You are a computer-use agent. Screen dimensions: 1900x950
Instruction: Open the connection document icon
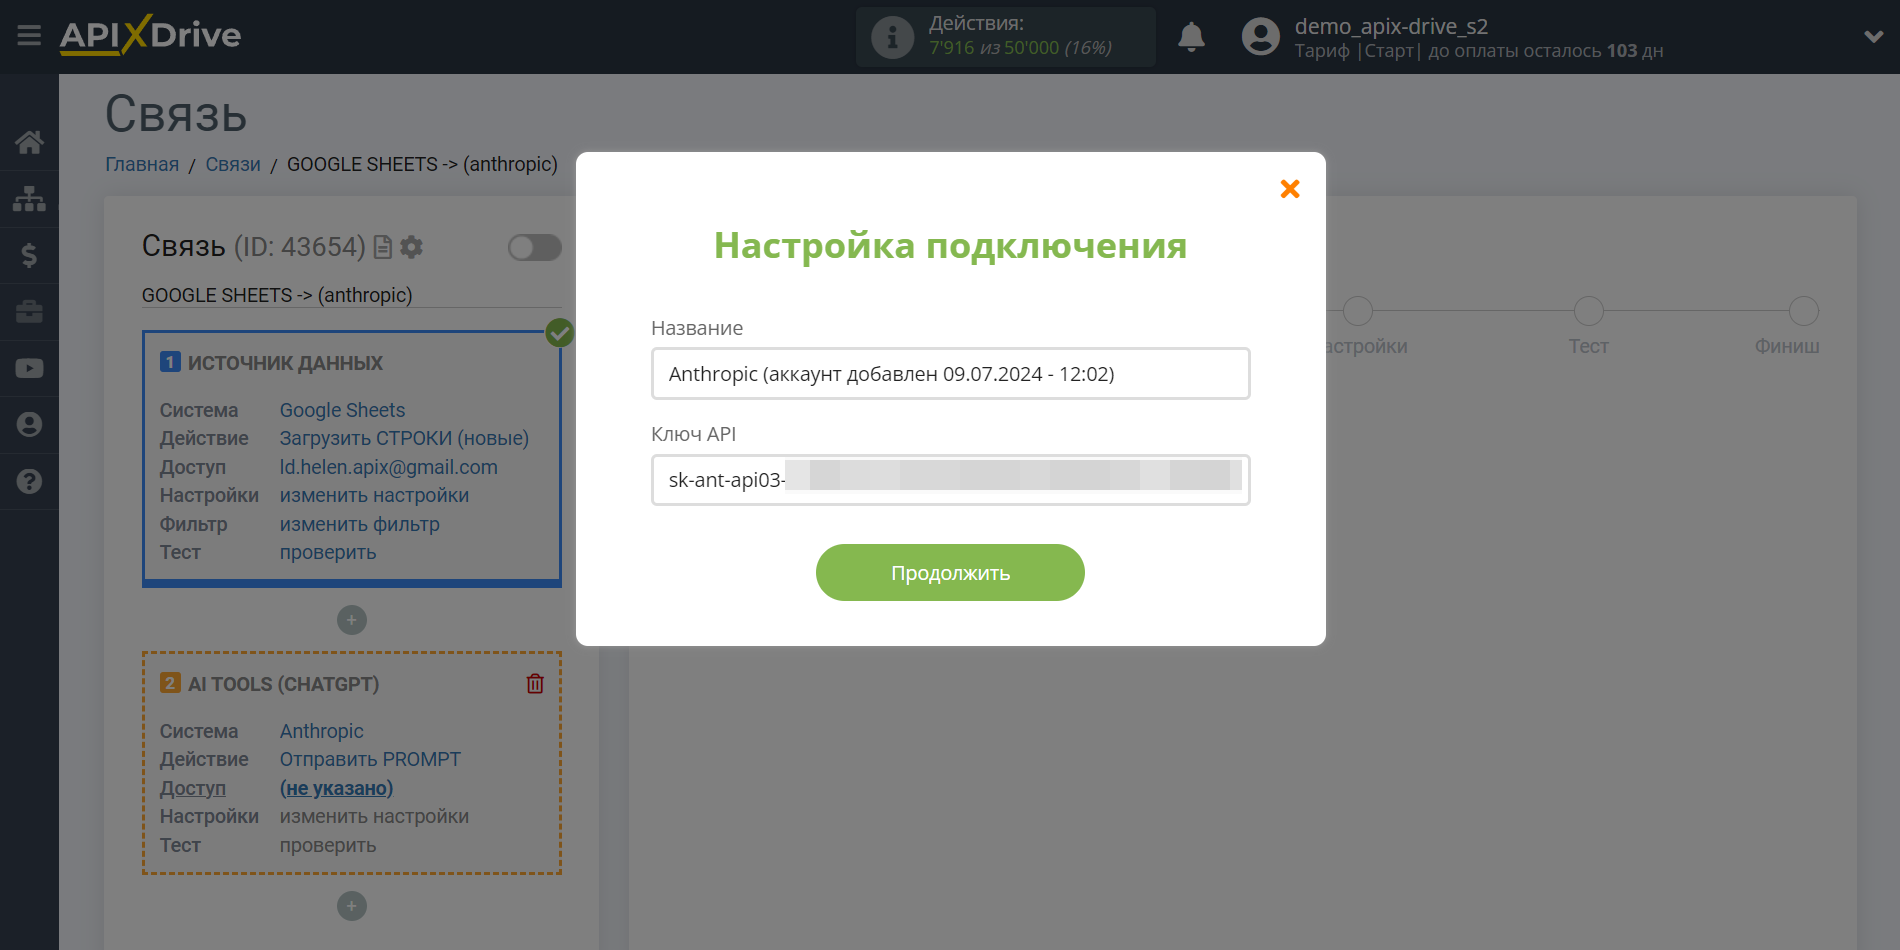coord(383,247)
